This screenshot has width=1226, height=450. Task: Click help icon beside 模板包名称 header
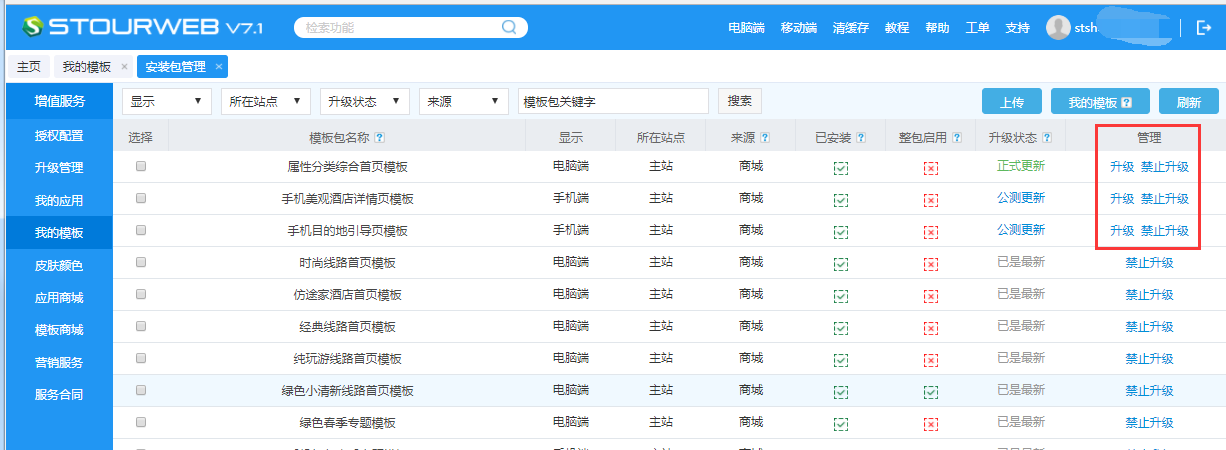(379, 138)
